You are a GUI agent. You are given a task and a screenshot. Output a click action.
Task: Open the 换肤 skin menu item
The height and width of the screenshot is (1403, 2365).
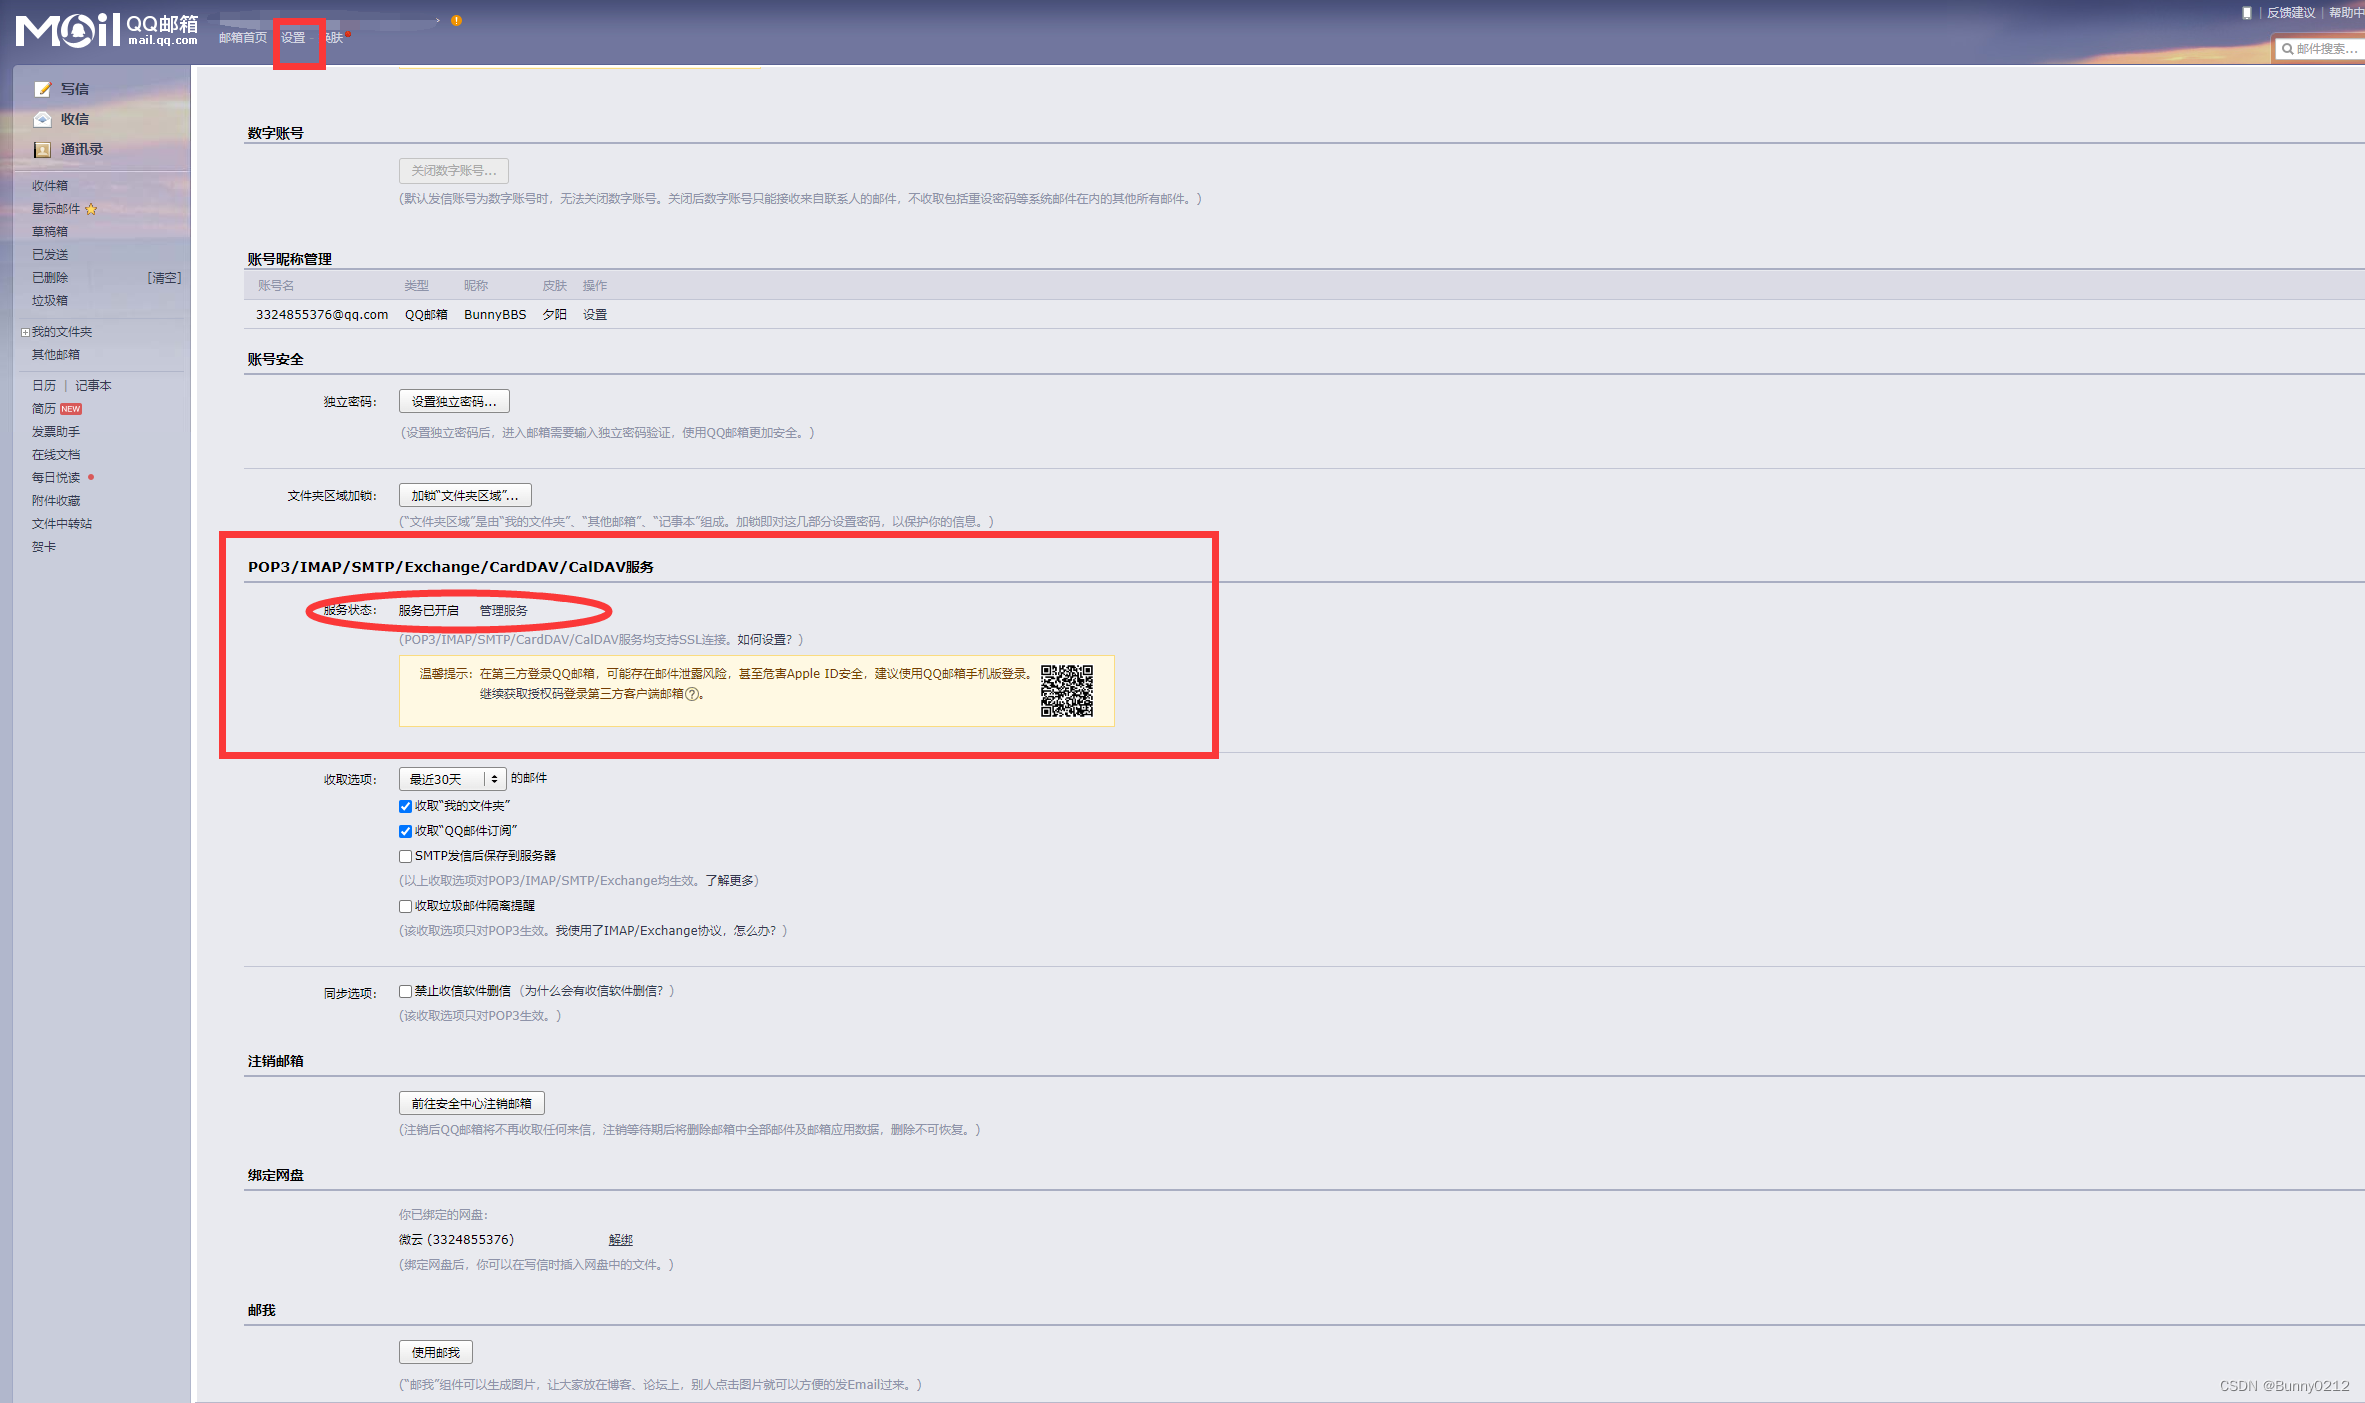pyautogui.click(x=337, y=37)
